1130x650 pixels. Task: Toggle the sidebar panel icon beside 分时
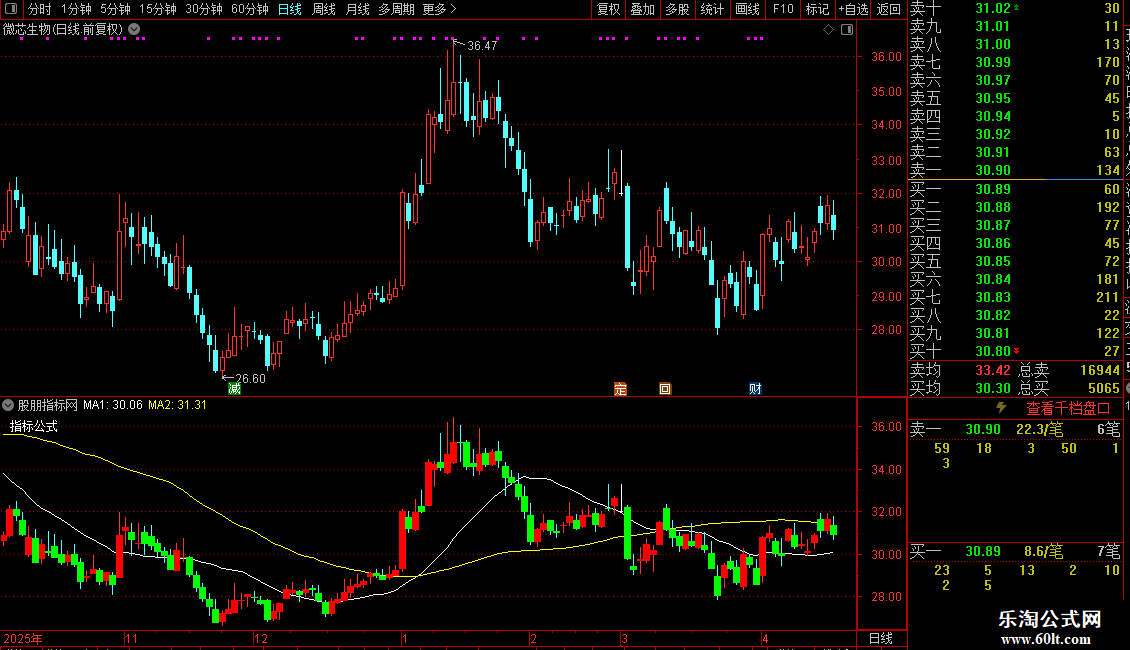pyautogui.click(x=11, y=9)
